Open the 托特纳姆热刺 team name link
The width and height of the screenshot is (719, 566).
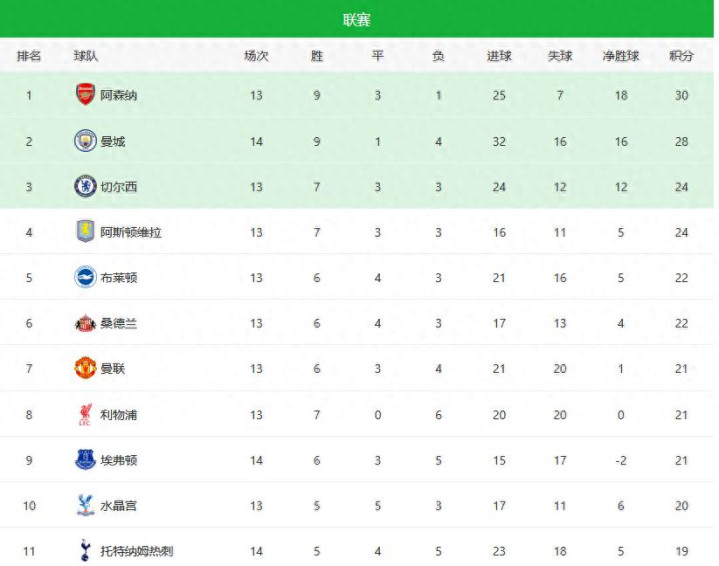point(137,552)
